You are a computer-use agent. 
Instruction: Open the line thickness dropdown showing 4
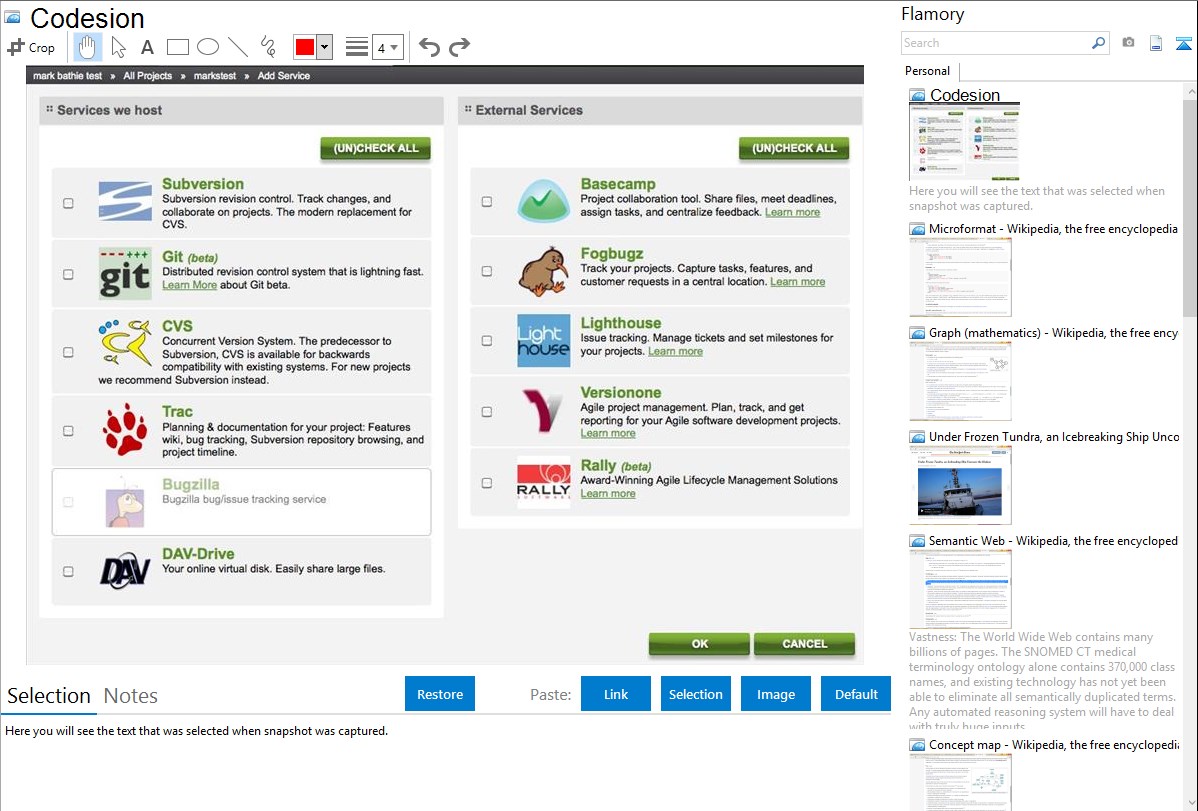pyautogui.click(x=387, y=47)
